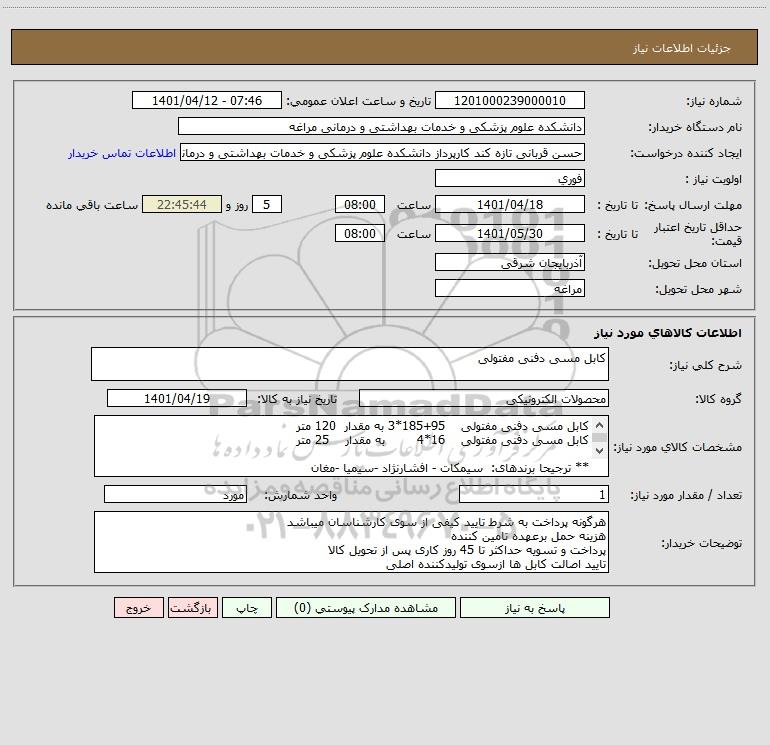Click general description field 'کابل مسی دفنی مفتولی'
Viewport: 770px width, 745px height.
coord(350,364)
